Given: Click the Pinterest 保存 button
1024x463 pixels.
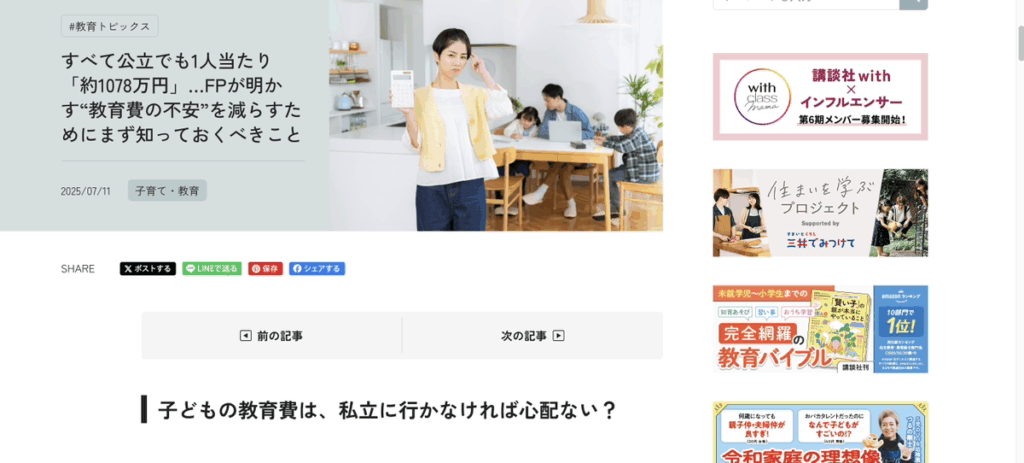Looking at the screenshot, I should tap(265, 268).
